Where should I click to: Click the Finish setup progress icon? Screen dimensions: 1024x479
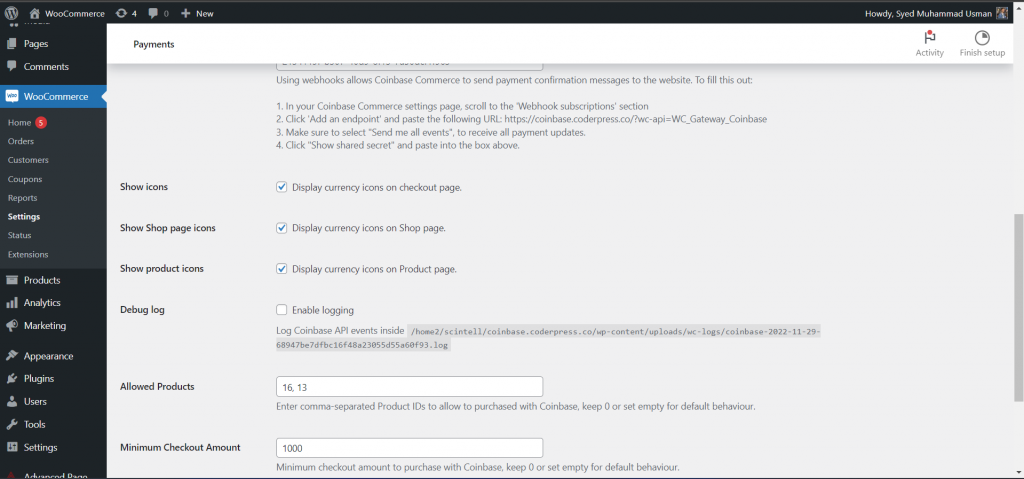[981, 38]
